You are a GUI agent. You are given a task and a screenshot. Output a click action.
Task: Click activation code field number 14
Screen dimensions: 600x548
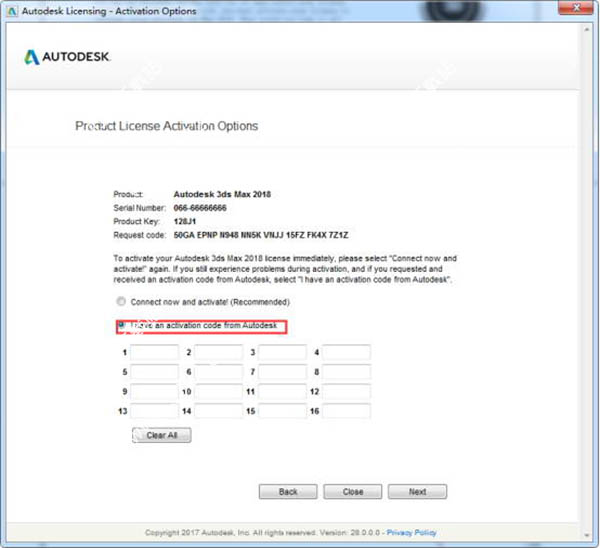pyautogui.click(x=218, y=411)
